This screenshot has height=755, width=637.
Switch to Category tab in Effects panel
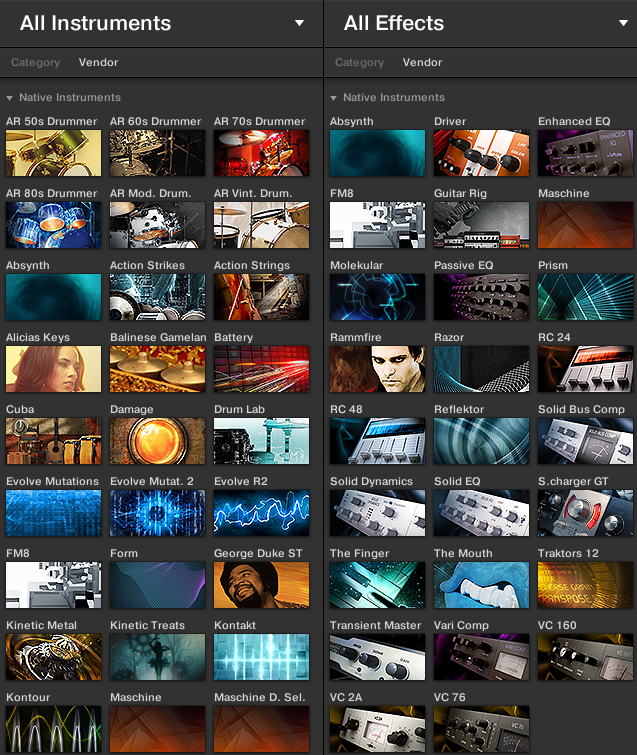tap(360, 62)
